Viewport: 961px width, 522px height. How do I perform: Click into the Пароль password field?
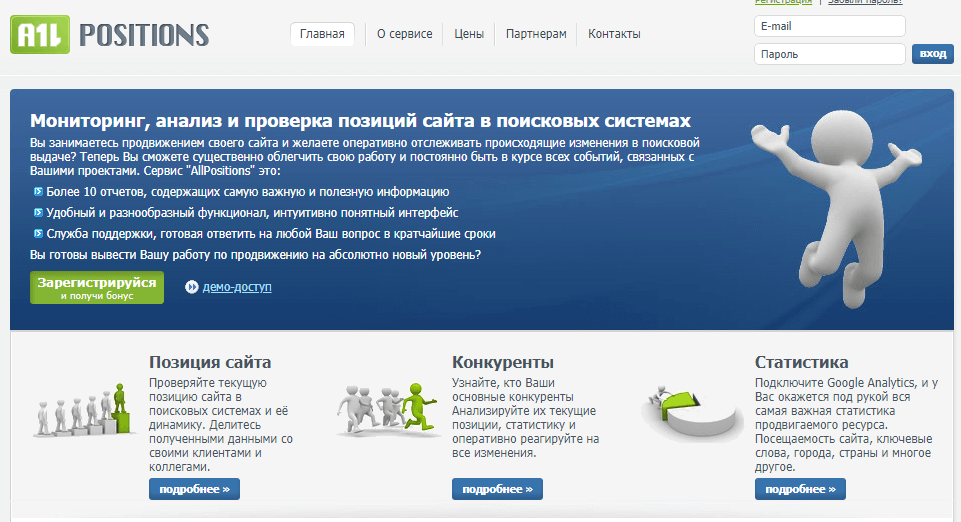pyautogui.click(x=829, y=54)
